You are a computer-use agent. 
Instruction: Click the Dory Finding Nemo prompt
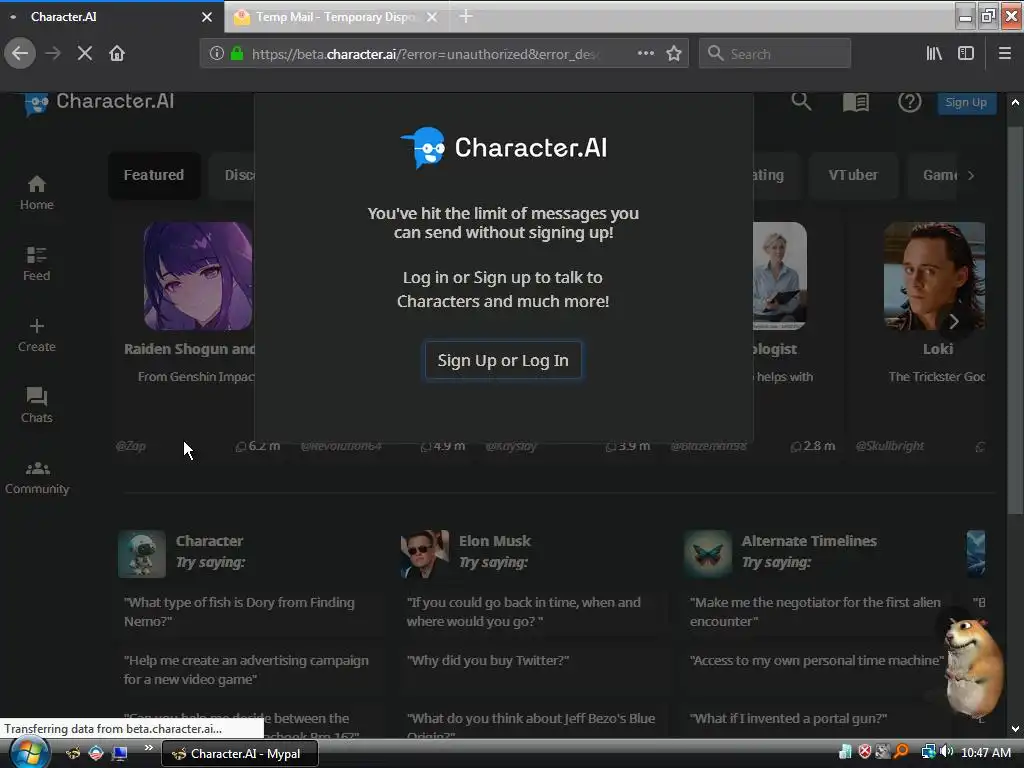pyautogui.click(x=240, y=612)
